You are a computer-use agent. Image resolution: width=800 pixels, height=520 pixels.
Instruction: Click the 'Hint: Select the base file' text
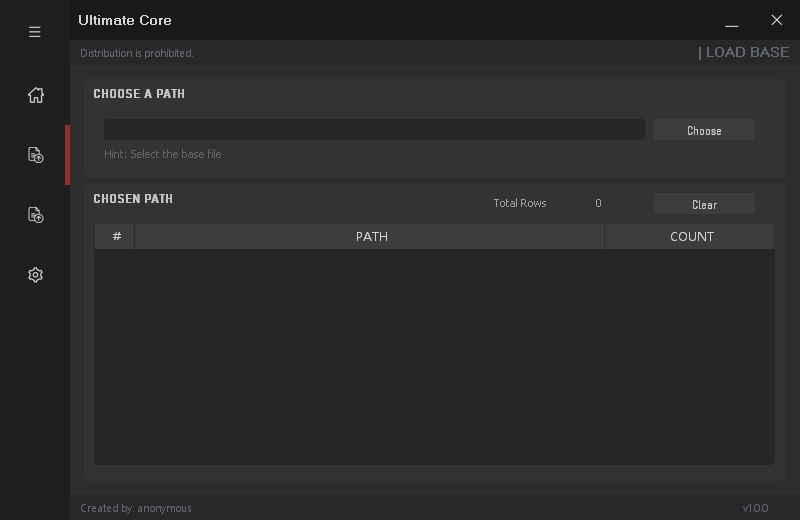pyautogui.click(x=163, y=154)
